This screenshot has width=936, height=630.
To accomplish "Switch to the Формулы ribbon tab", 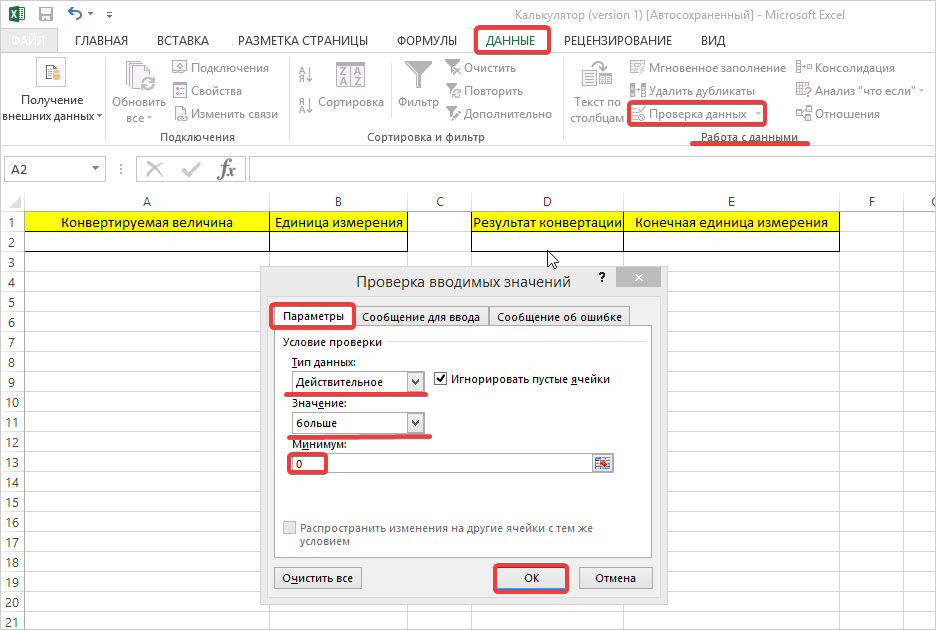I will coord(426,41).
